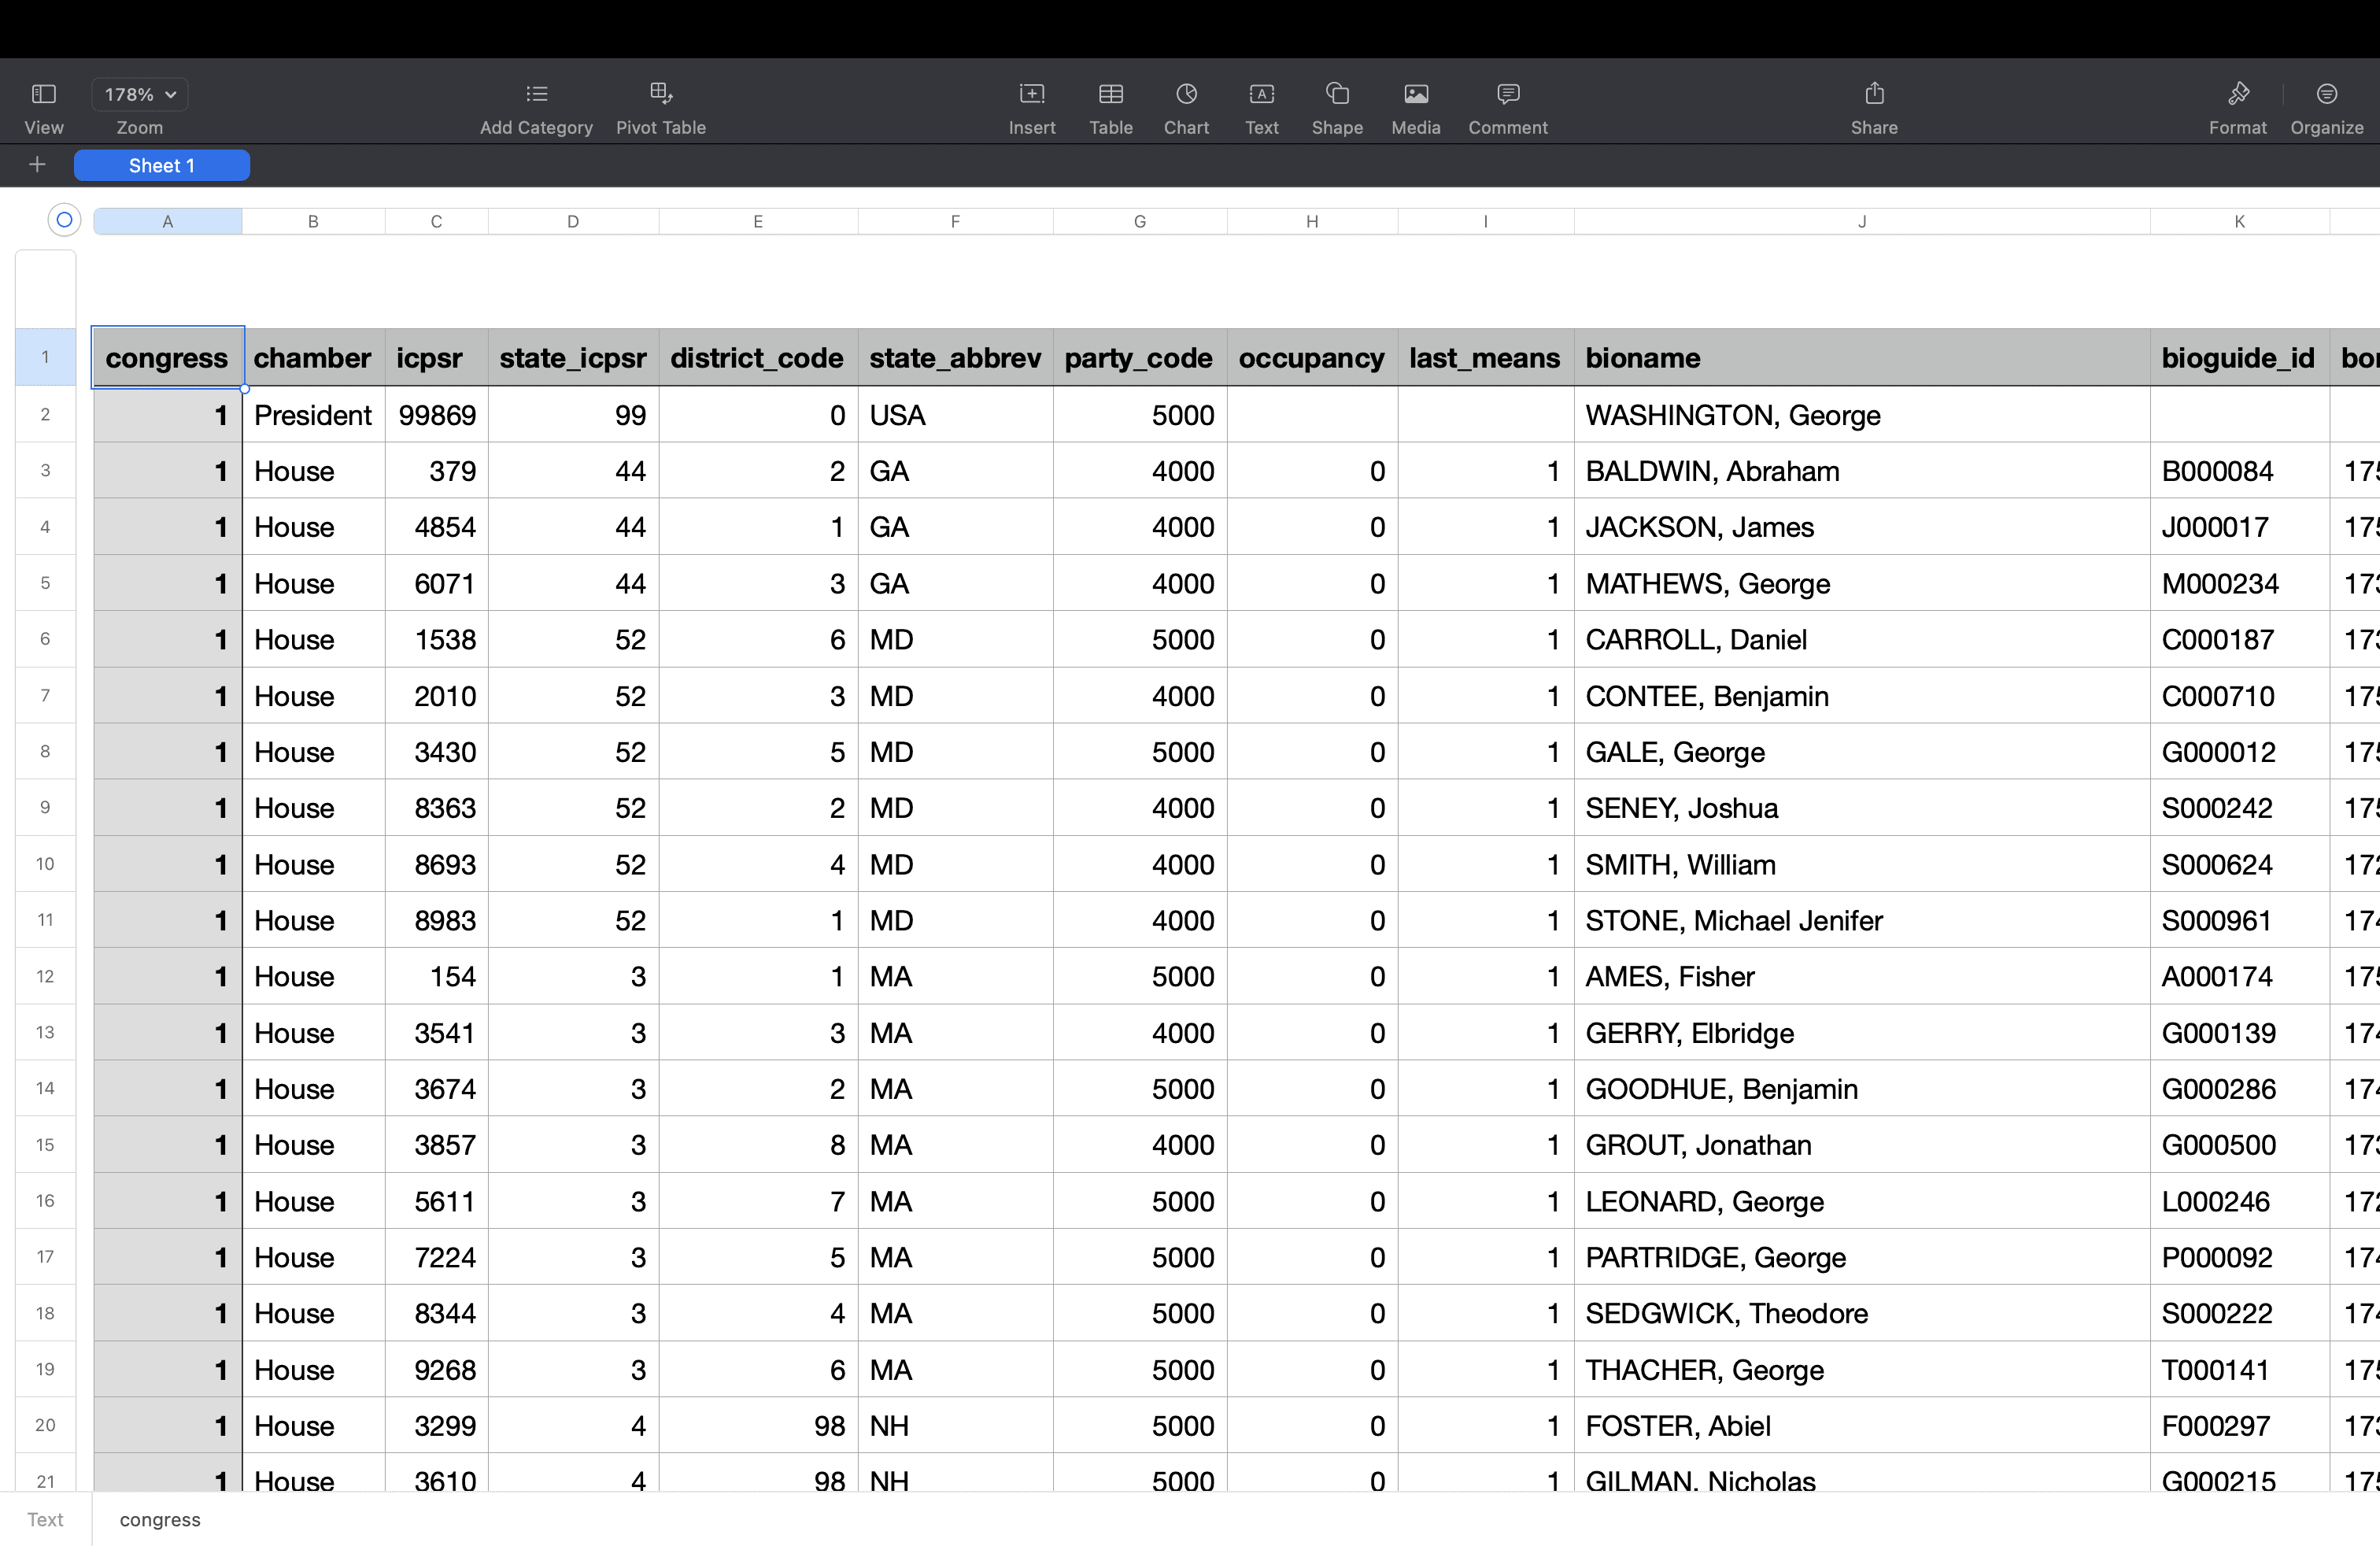The width and height of the screenshot is (2380, 1546).
Task: Open the View sidebar options icon
Action: coord(44,94)
